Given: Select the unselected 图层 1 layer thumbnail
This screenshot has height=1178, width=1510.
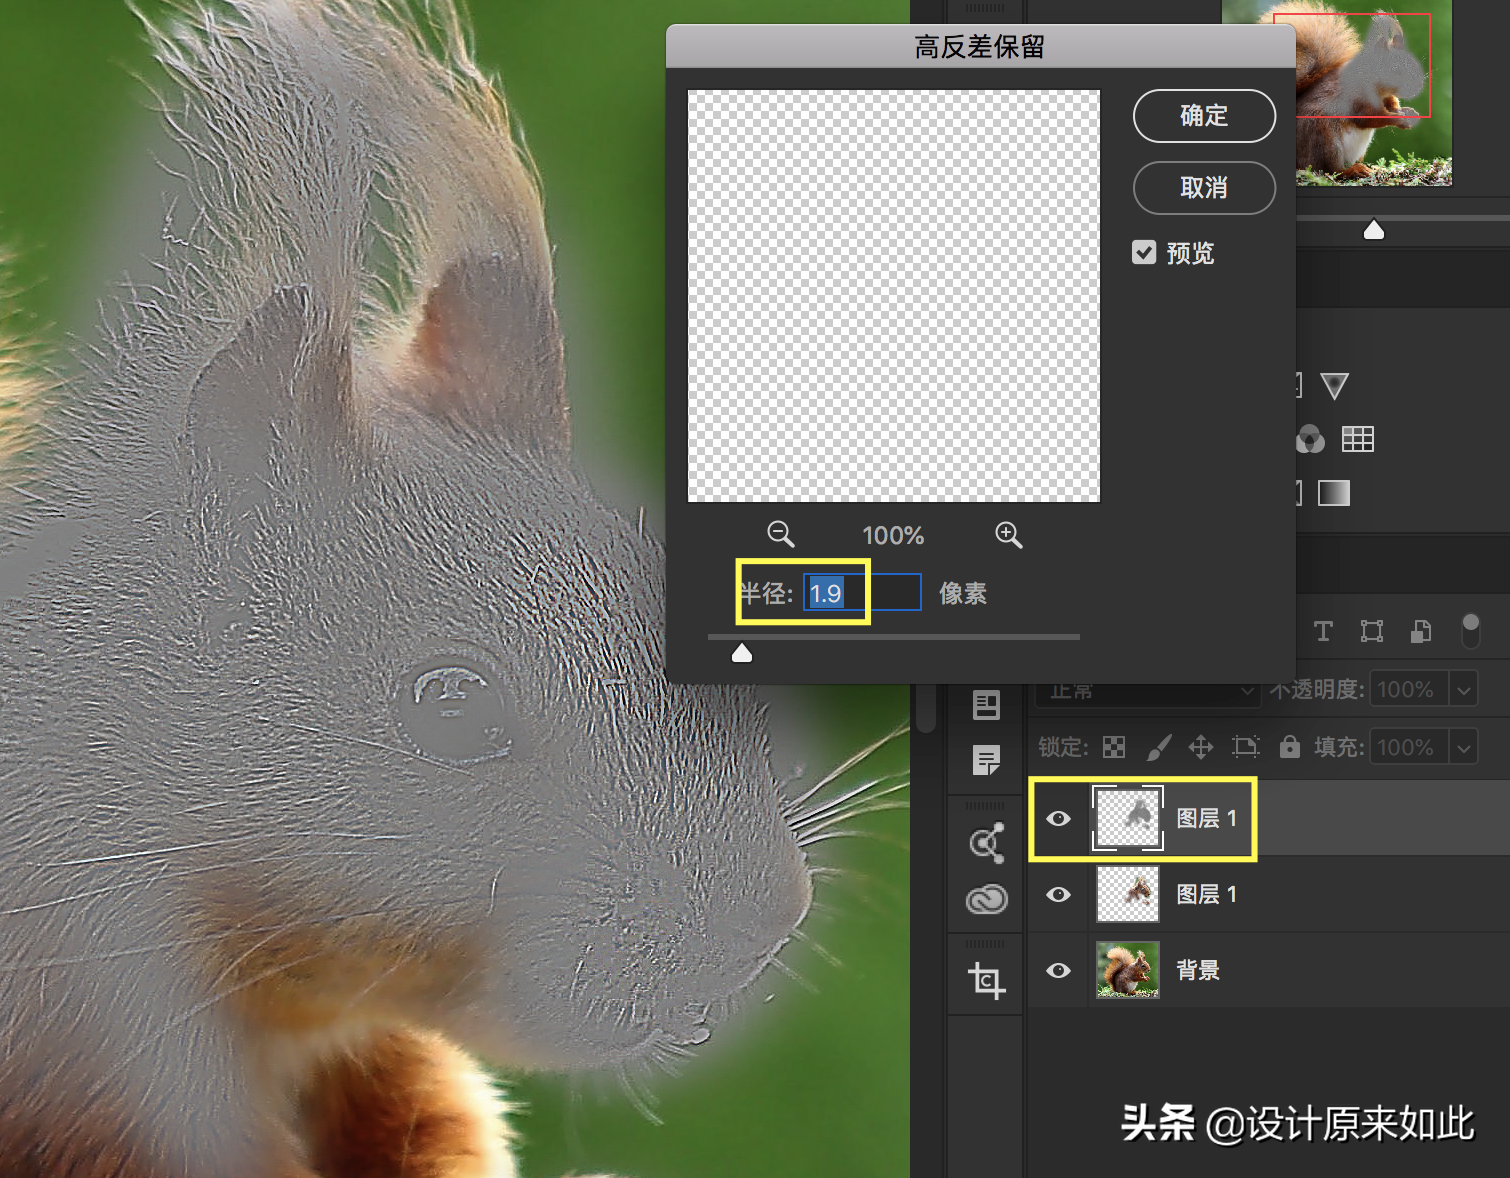Looking at the screenshot, I should 1128,894.
